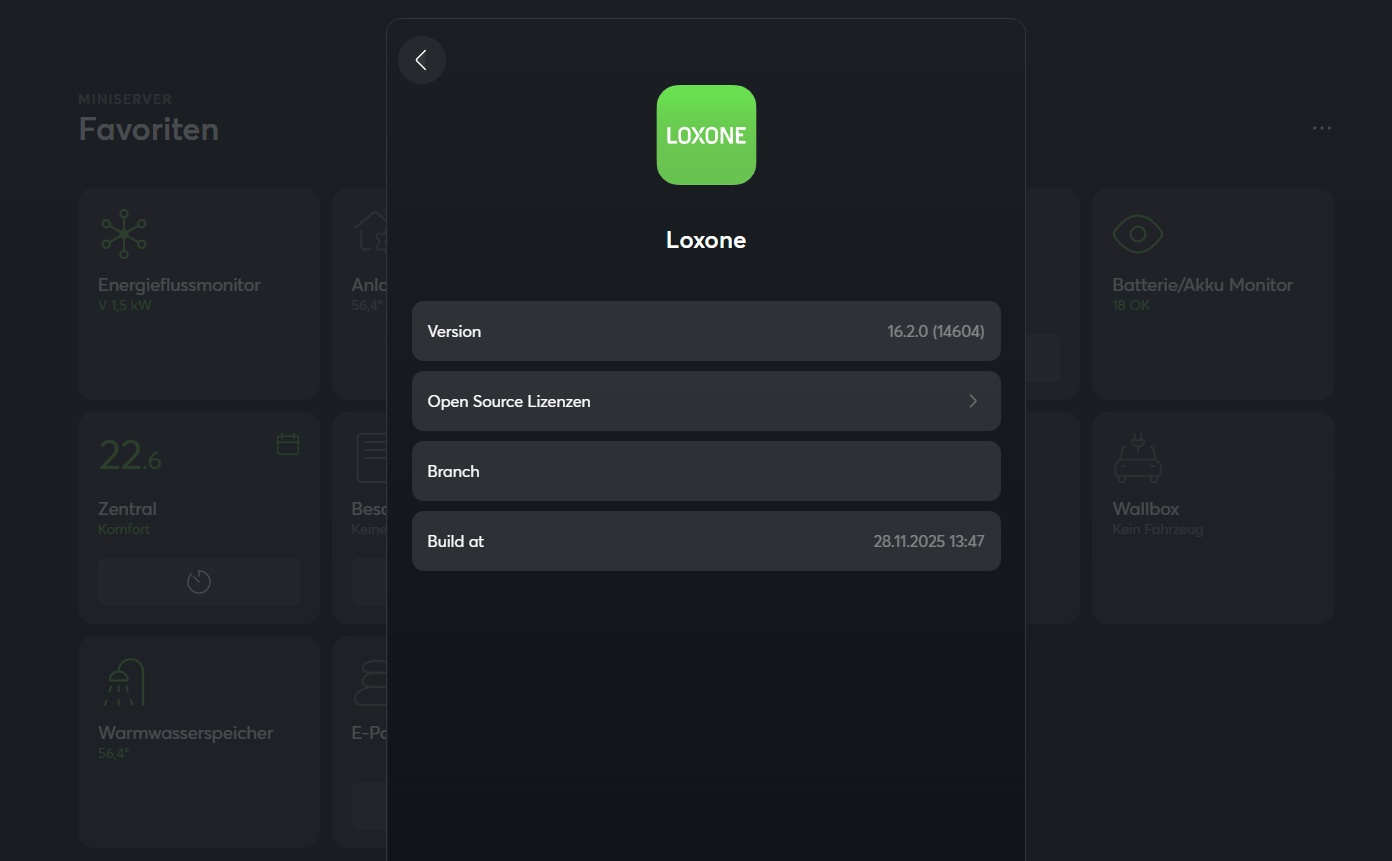Click the MINISERVER label above Favoriten

[x=126, y=99]
